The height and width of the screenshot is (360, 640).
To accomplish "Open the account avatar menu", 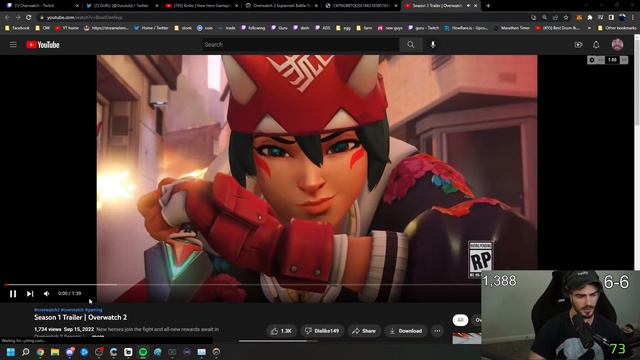I will point(617,44).
